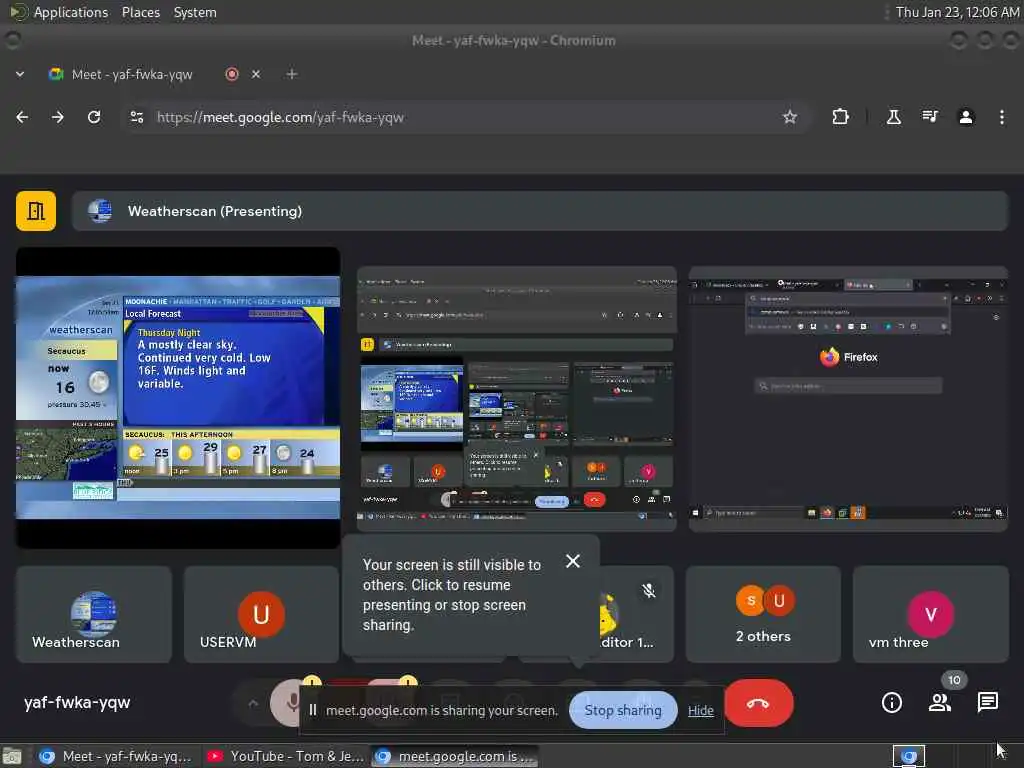Click the yaf-fwka-yqw meeting code text

click(77, 703)
